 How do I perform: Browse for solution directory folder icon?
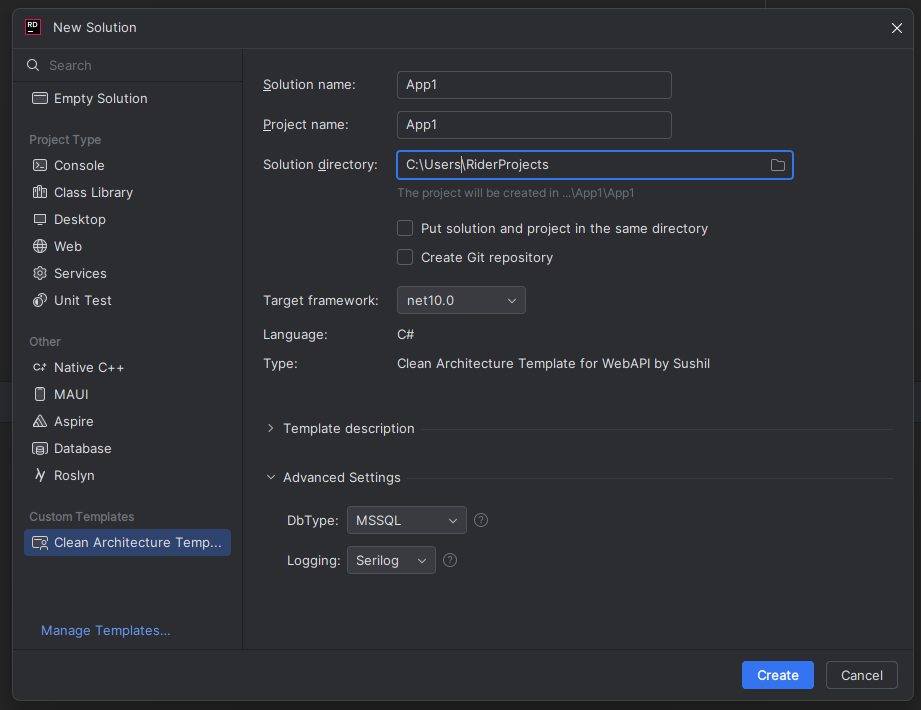(x=777, y=165)
